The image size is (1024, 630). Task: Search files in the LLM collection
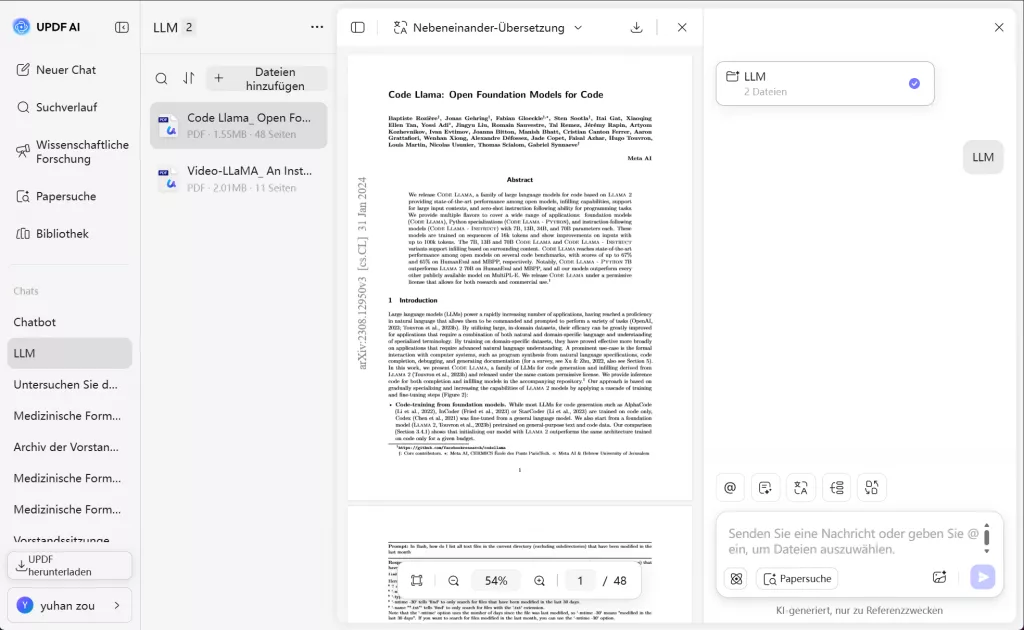point(161,79)
